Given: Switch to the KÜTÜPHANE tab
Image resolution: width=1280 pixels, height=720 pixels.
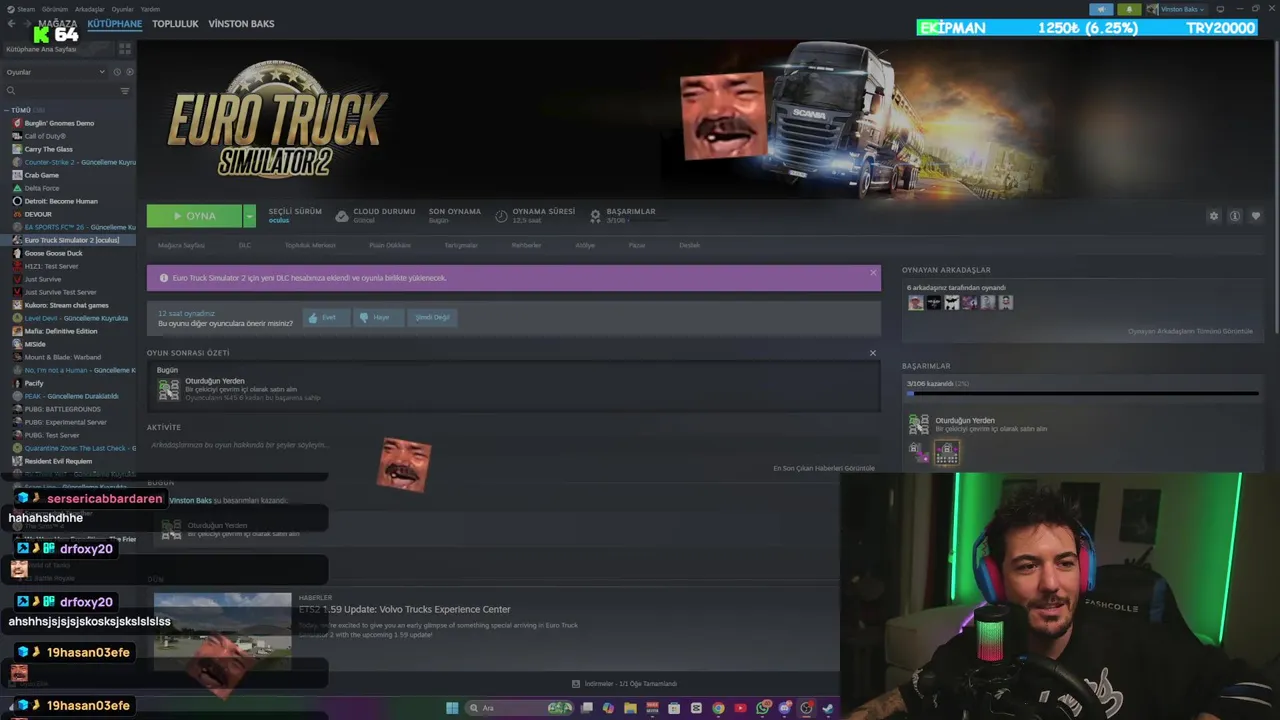Looking at the screenshot, I should tap(115, 24).
